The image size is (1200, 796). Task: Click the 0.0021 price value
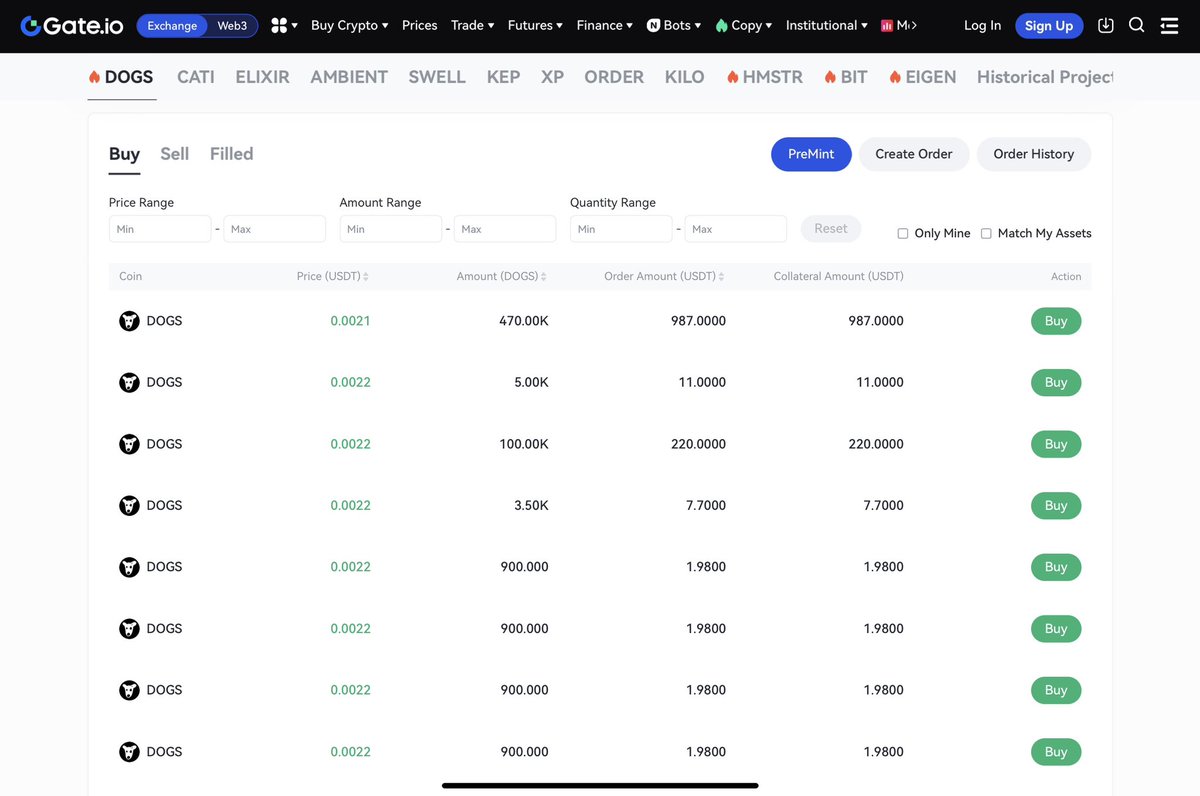pos(350,321)
